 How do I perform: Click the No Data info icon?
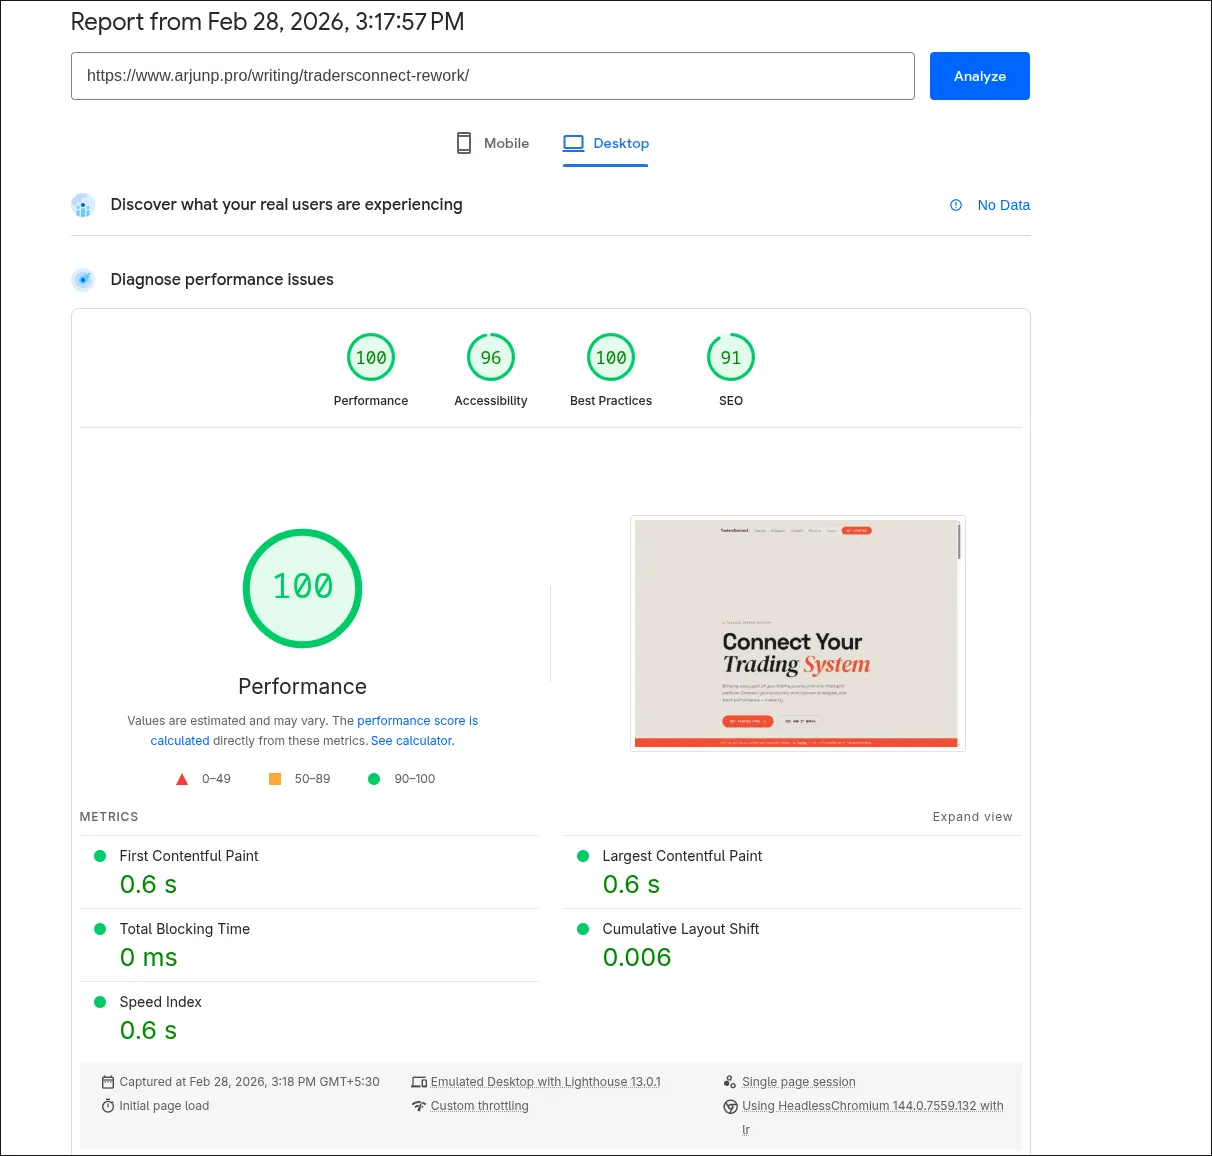click(x=956, y=205)
